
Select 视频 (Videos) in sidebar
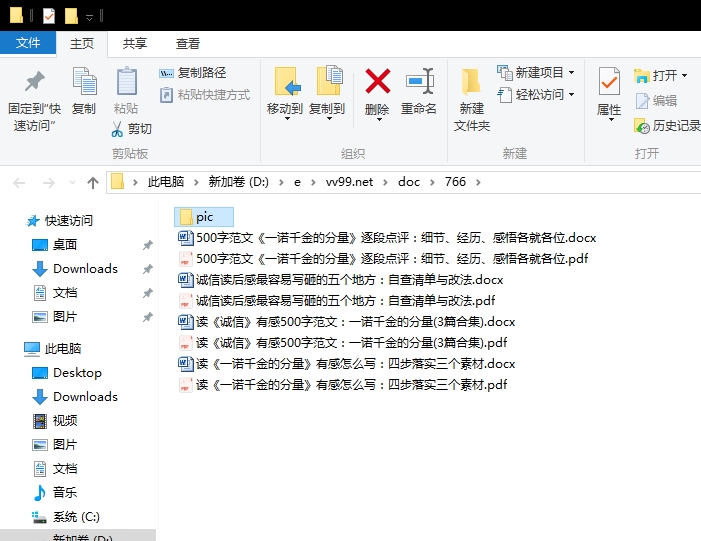(55, 421)
